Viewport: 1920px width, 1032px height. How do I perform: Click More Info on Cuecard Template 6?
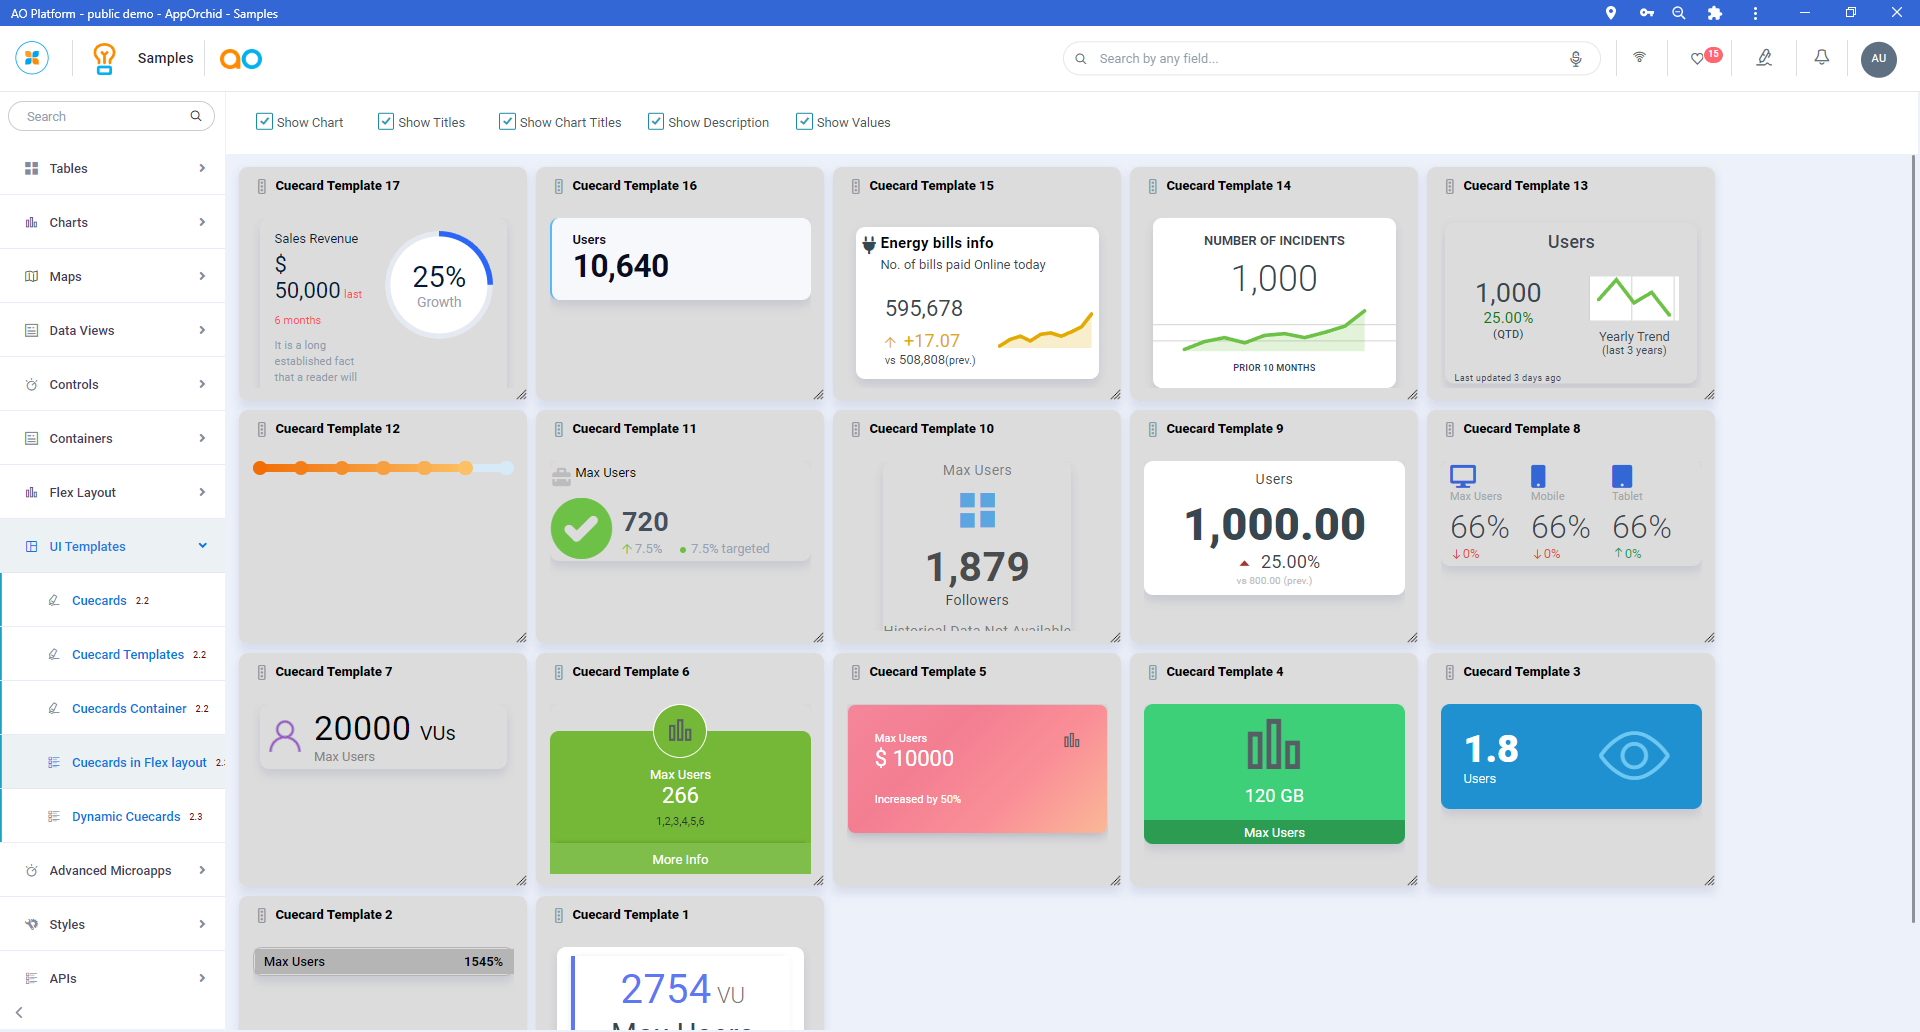680,859
